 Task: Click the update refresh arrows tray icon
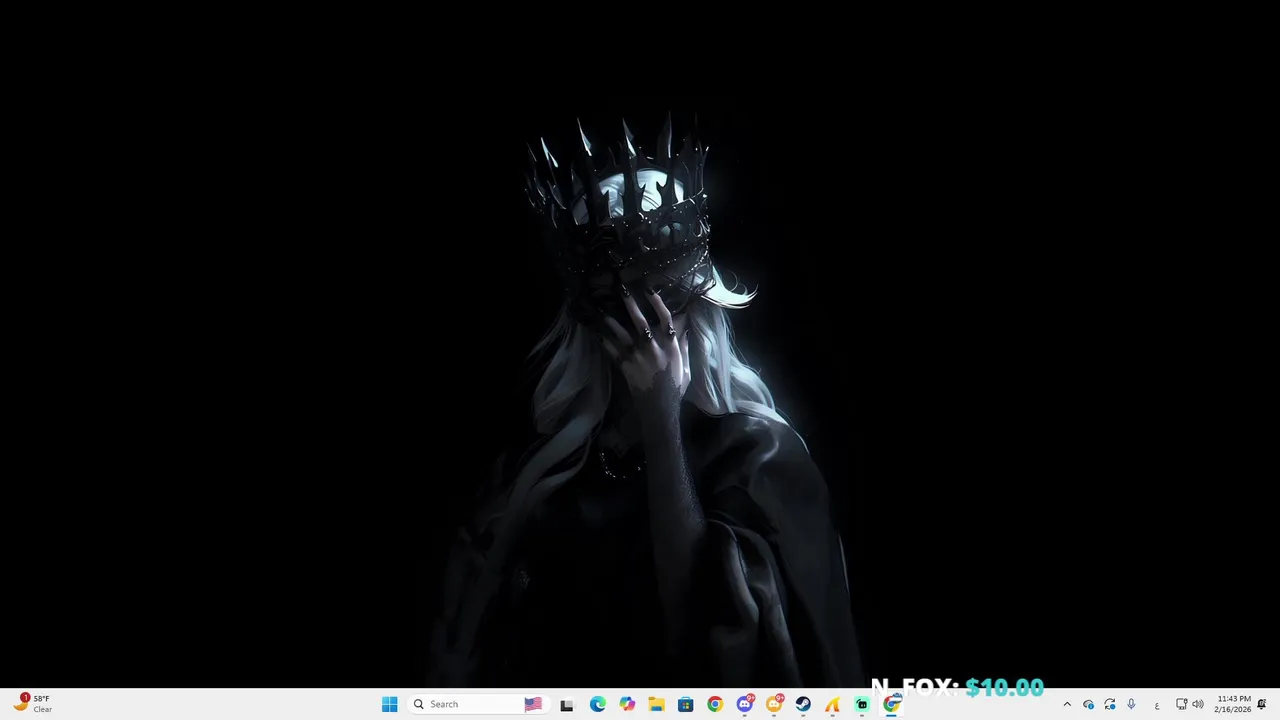pyautogui.click(x=1110, y=704)
